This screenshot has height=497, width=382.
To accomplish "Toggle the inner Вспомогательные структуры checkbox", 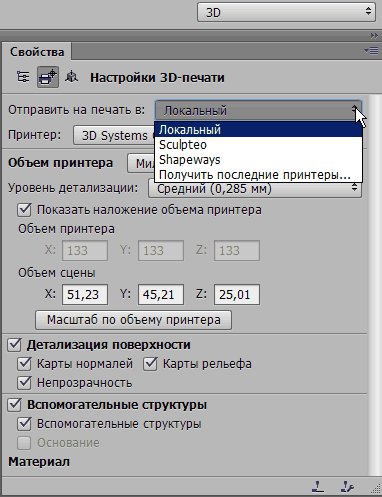I will click(24, 424).
